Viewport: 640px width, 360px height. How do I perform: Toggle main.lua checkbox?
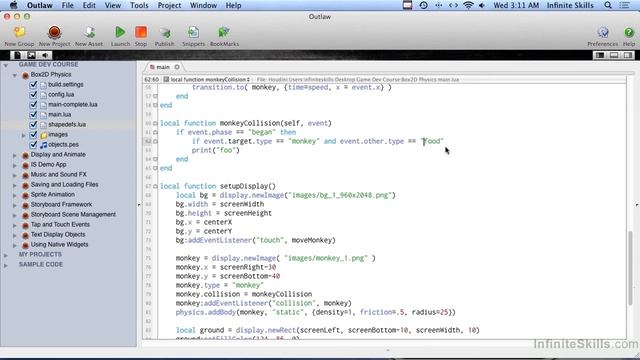[33, 115]
